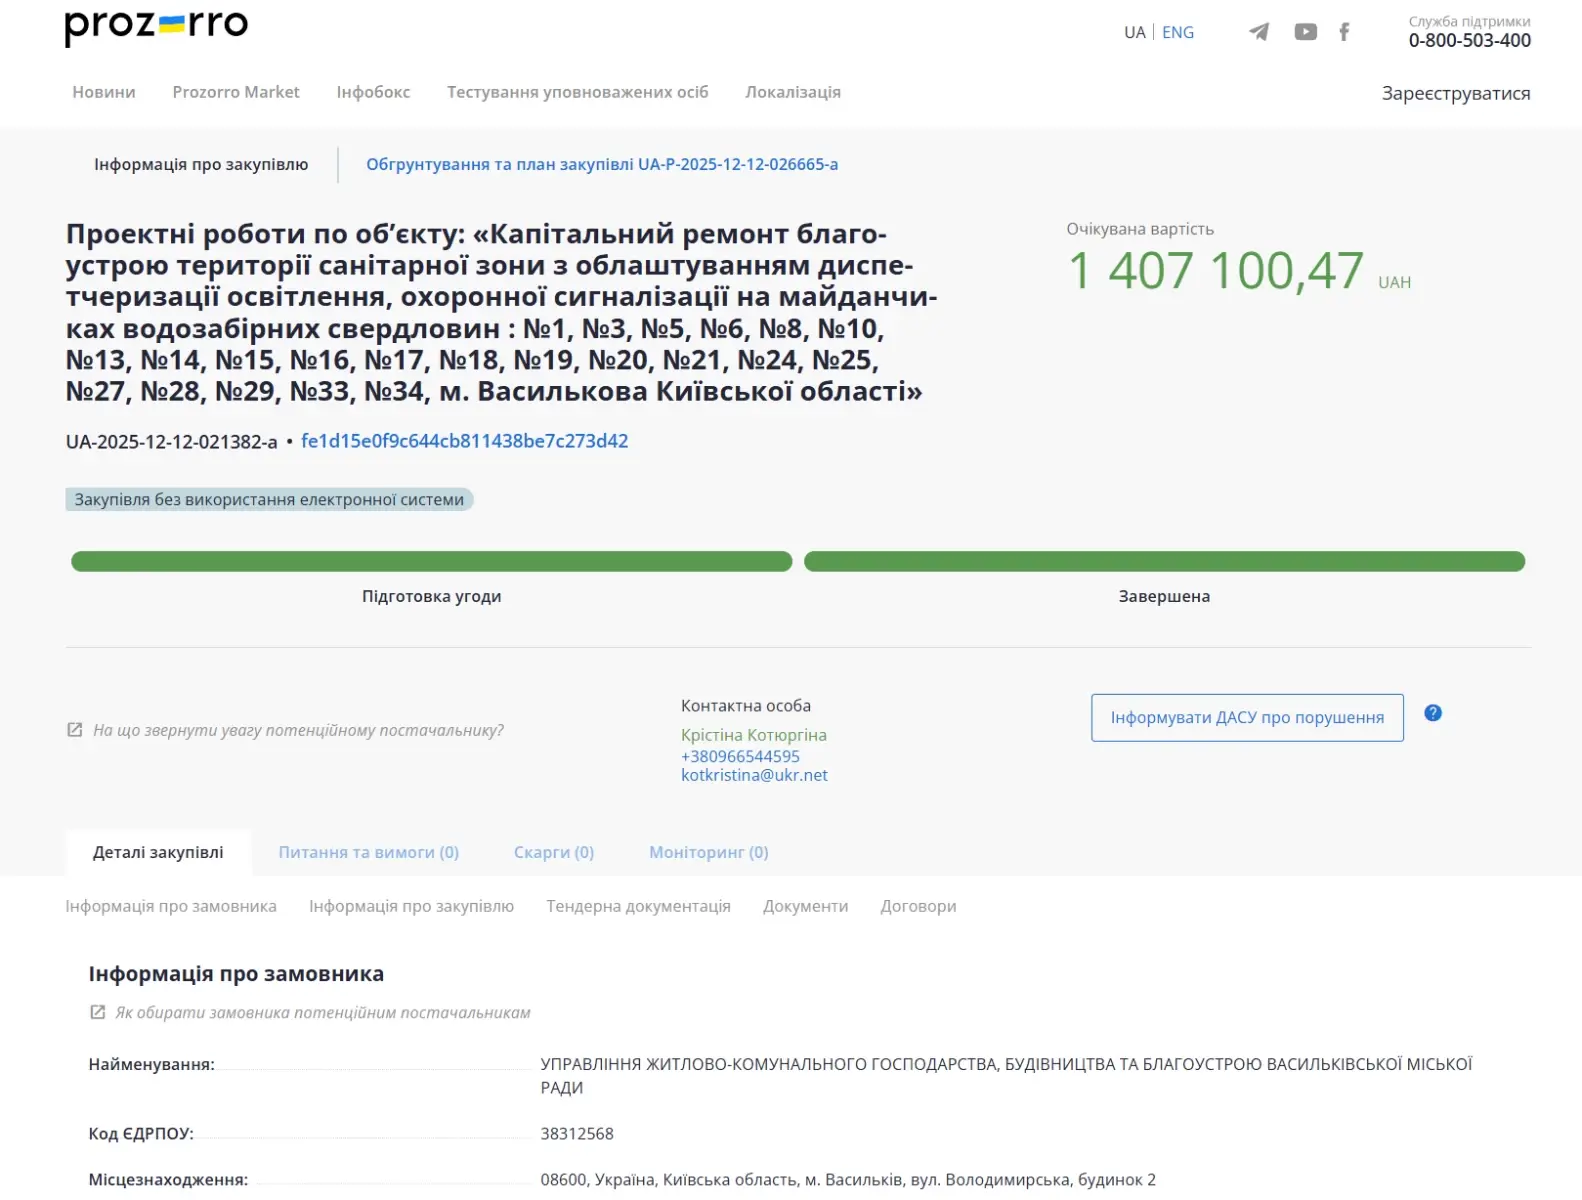
Task: Click external-link icon beside choosing a customer
Action: click(x=98, y=1012)
